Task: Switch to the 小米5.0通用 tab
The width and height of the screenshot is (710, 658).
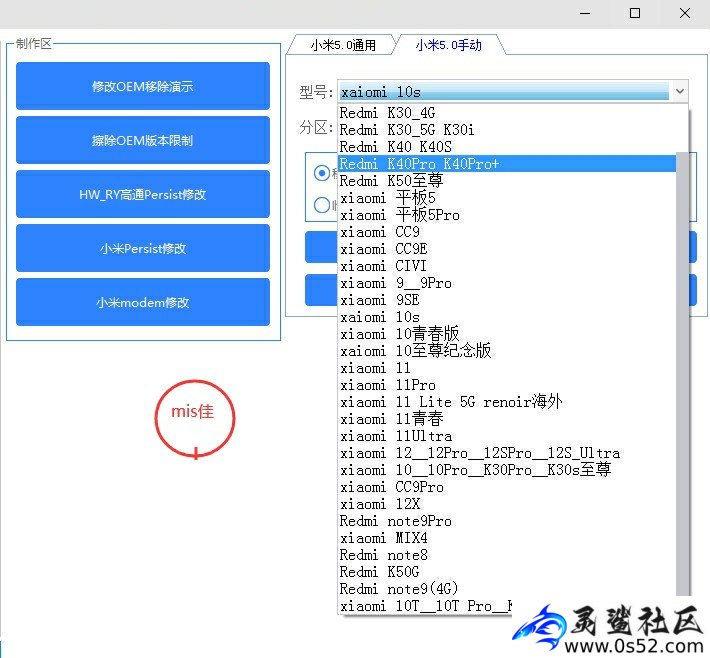Action: click(343, 45)
